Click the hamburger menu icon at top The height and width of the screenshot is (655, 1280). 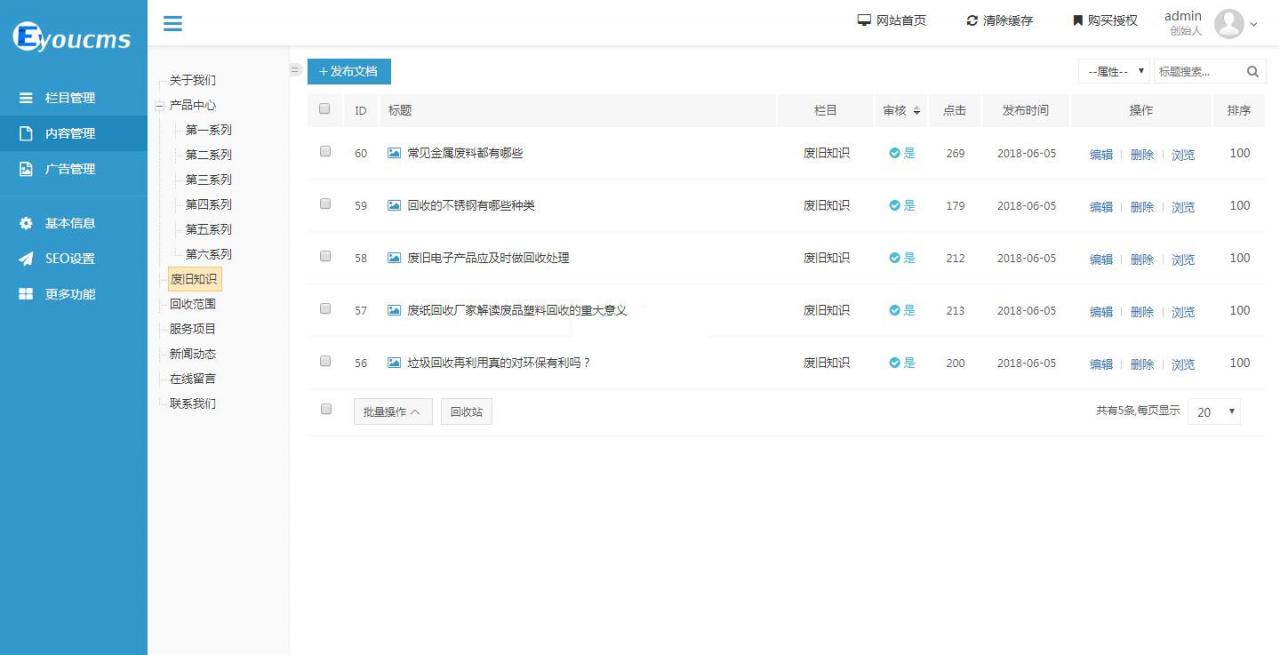point(171,23)
